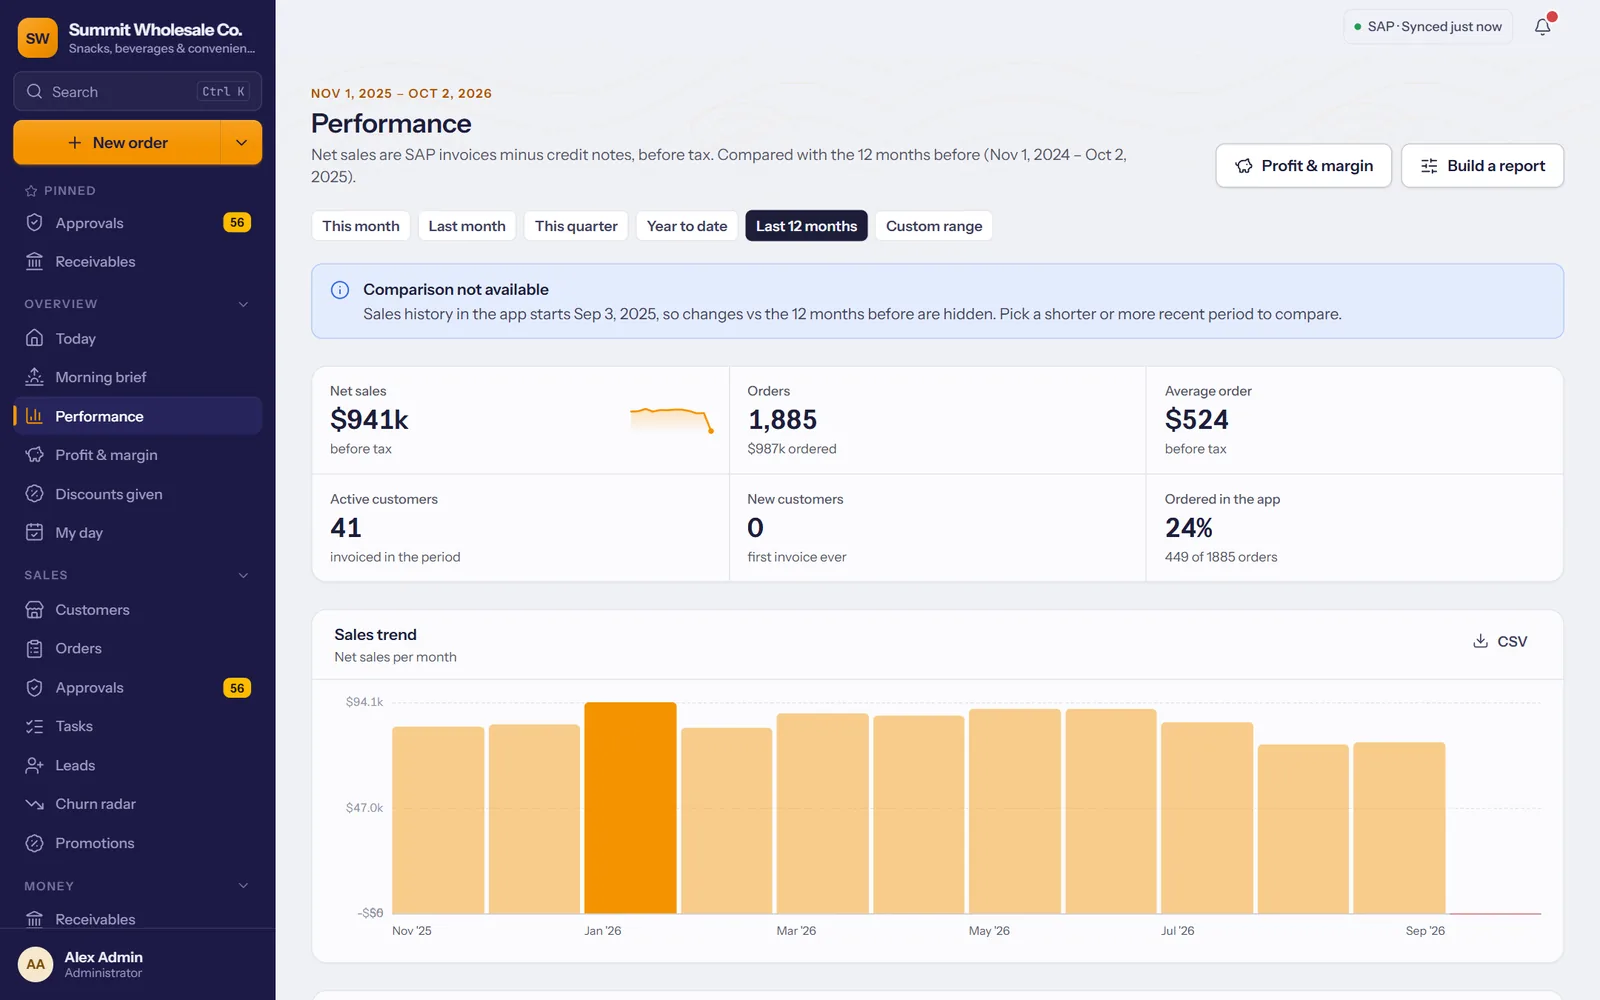1600x1000 pixels.
Task: Click the pinned Receivables bank icon
Action: [x=34, y=262]
